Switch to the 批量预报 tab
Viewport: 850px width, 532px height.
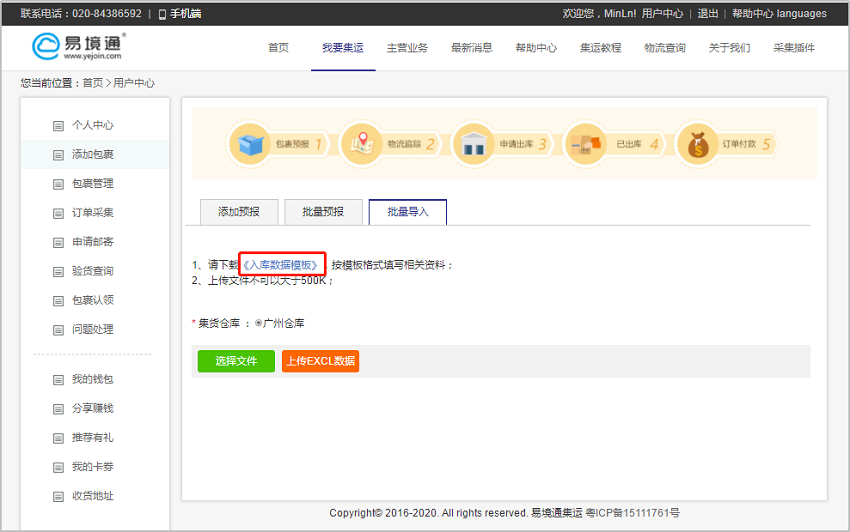[323, 212]
